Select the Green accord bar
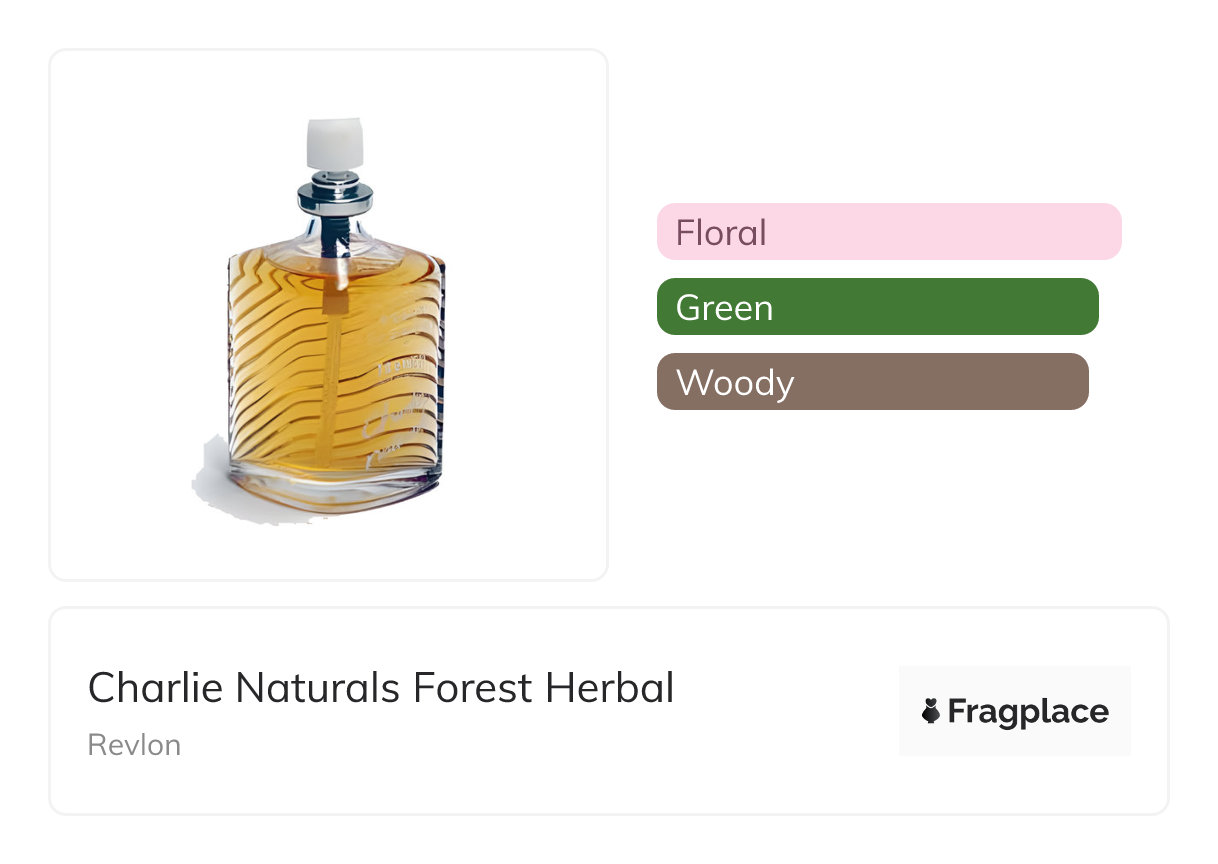The width and height of the screenshot is (1218, 864). point(877,307)
